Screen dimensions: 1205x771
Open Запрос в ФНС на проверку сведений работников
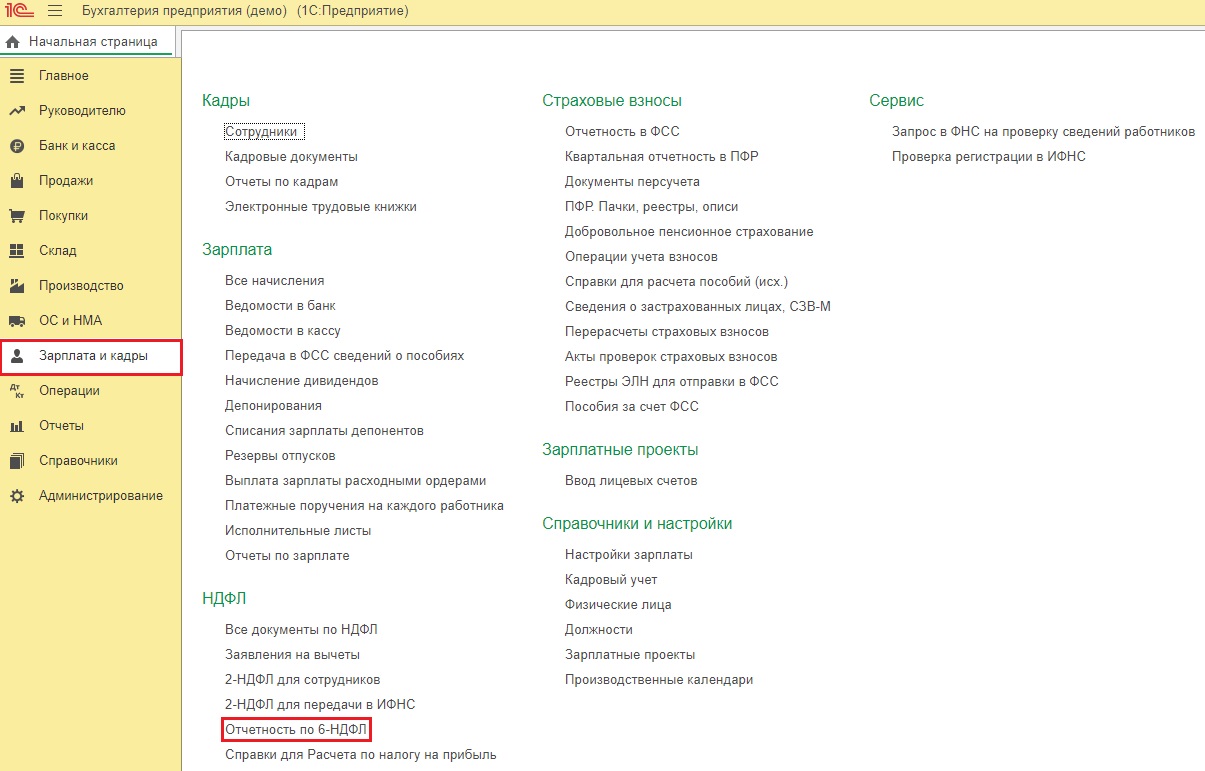click(x=1044, y=132)
